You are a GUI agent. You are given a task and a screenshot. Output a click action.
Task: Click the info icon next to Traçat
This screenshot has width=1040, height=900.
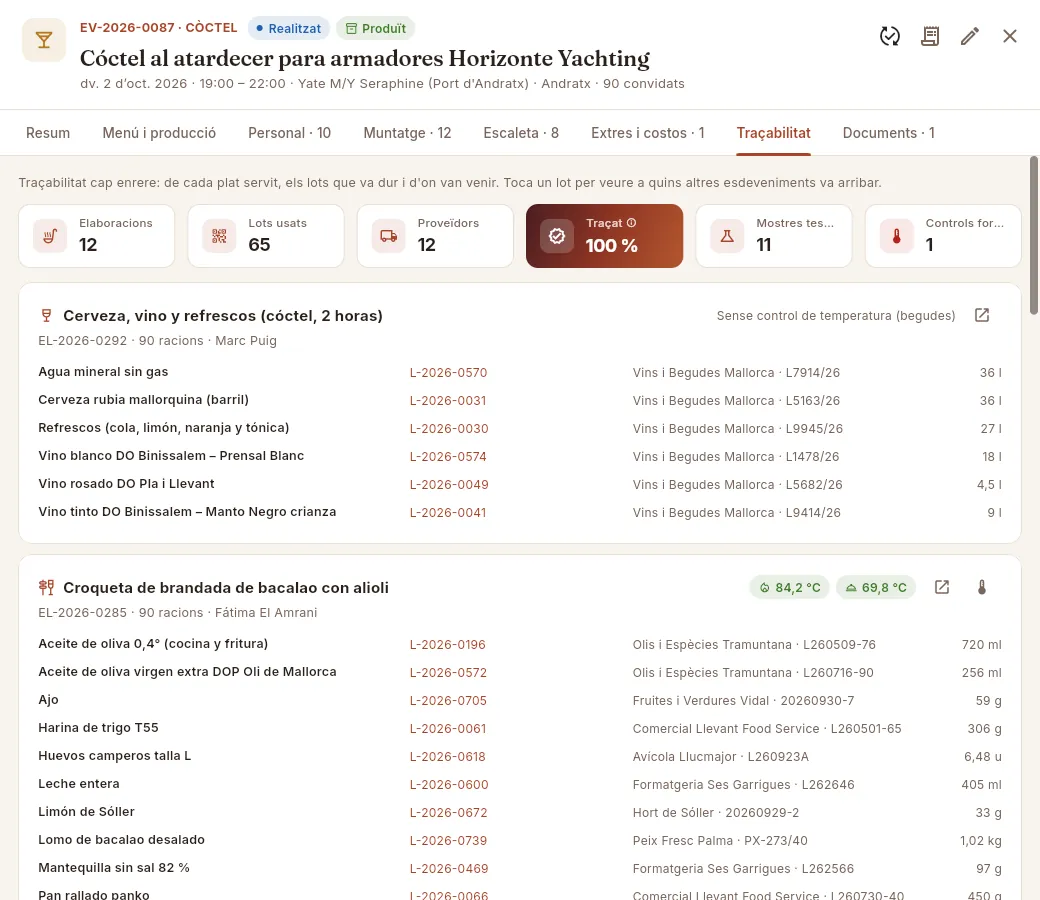(631, 223)
